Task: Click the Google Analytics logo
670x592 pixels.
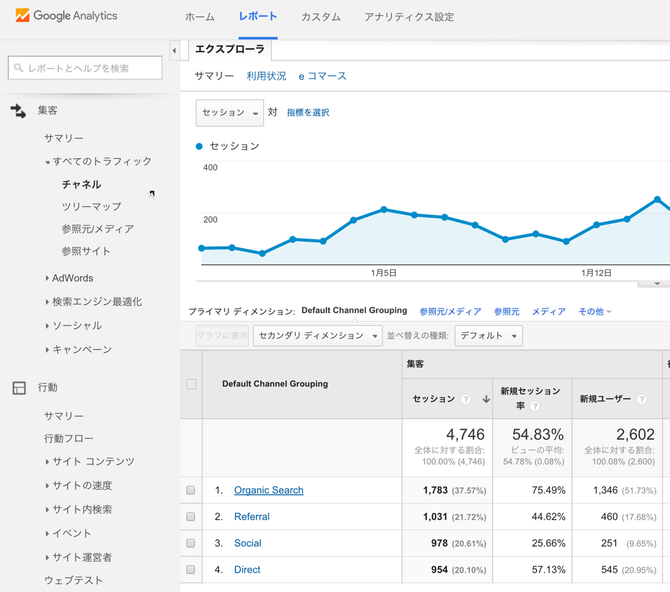Action: pos(67,16)
